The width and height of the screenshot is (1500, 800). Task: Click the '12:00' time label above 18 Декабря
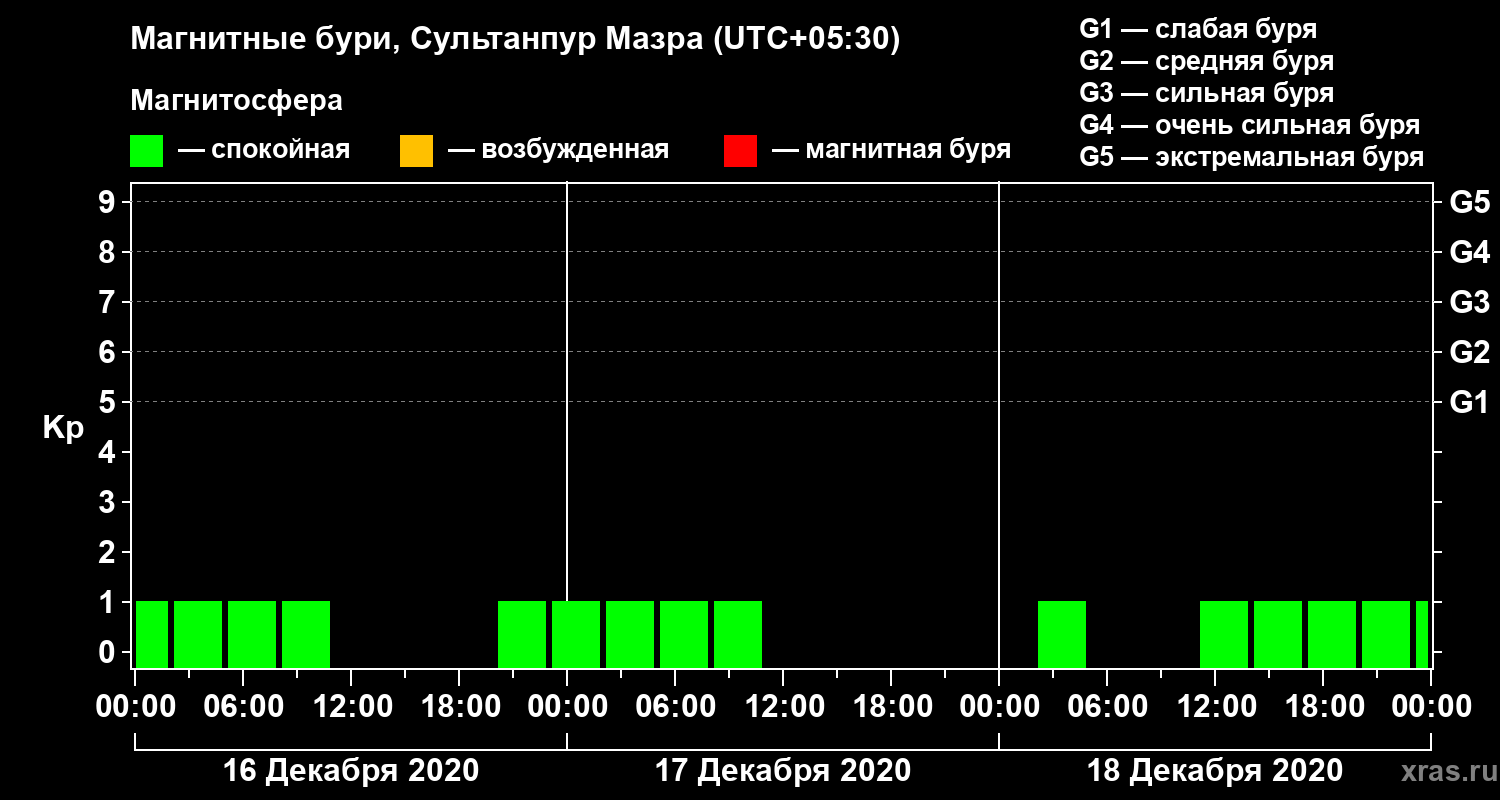(x=1215, y=706)
